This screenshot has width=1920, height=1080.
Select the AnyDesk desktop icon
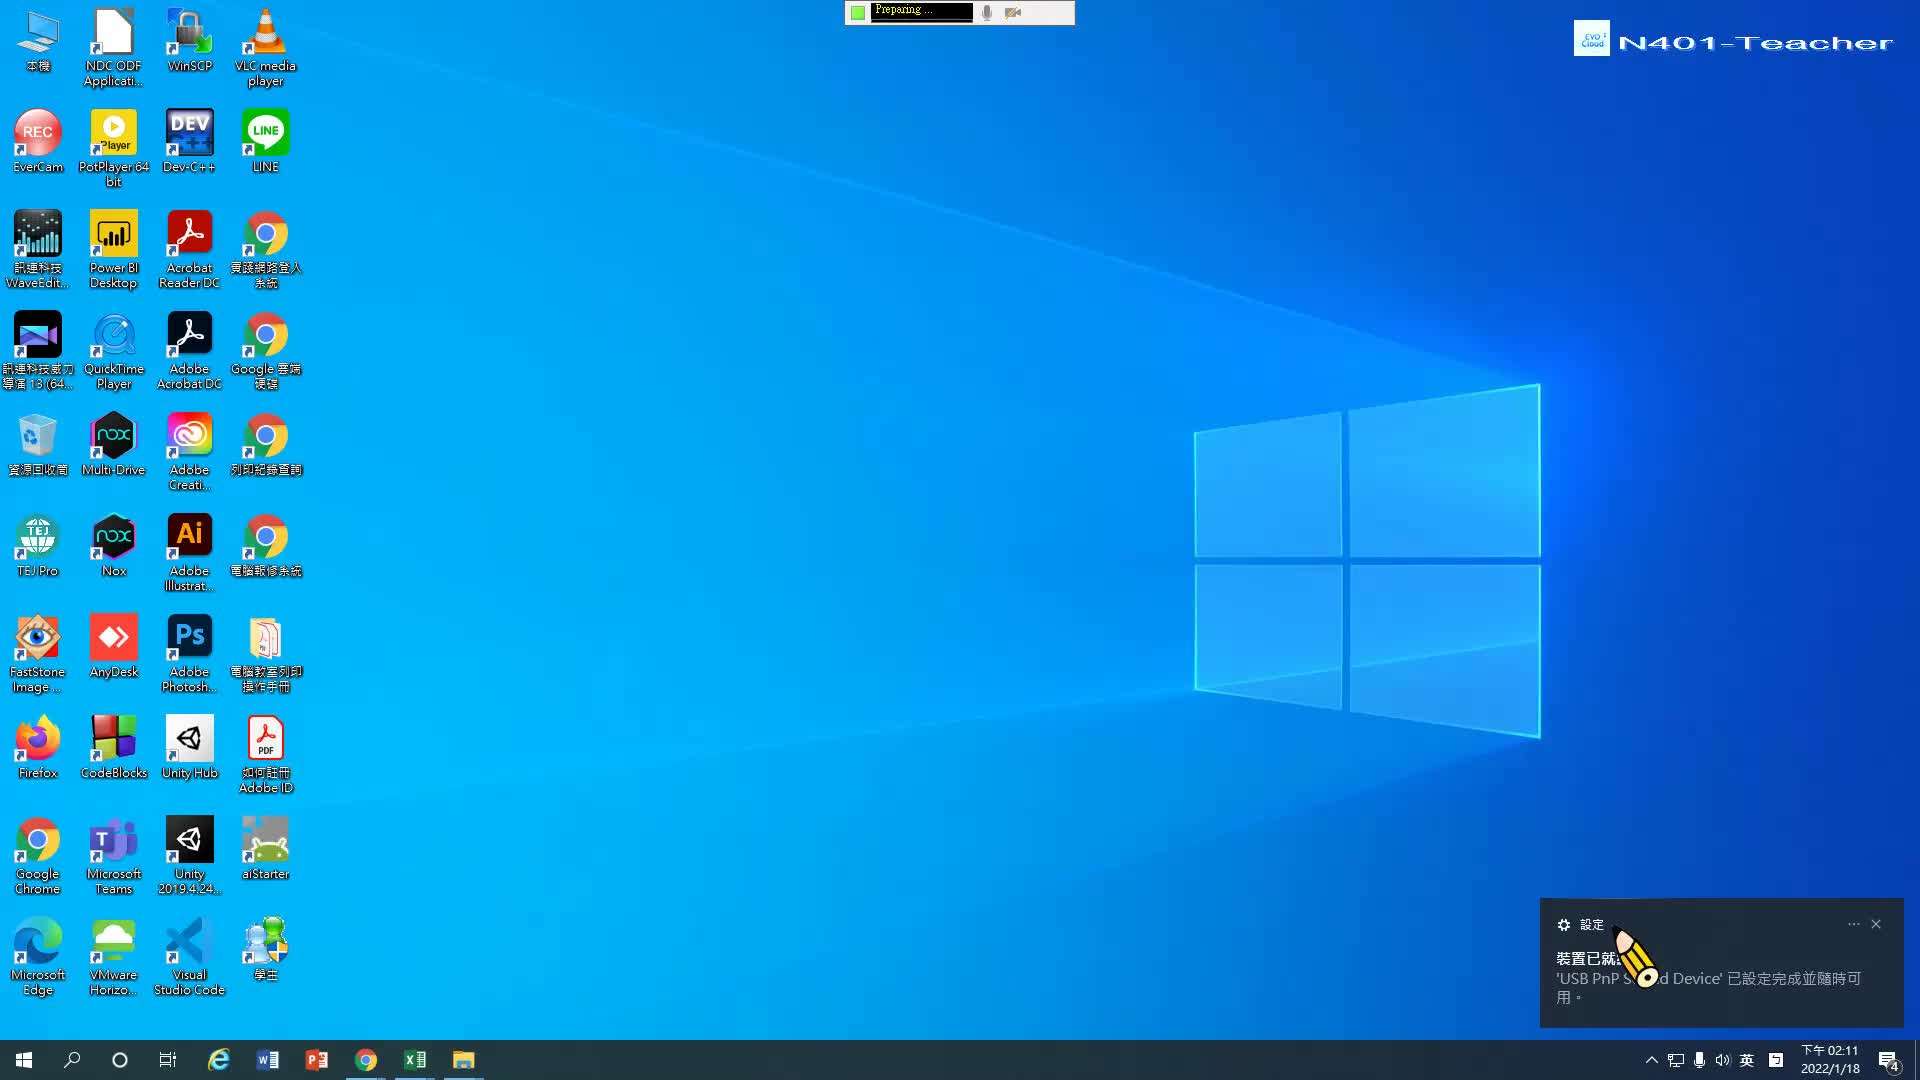(x=114, y=646)
